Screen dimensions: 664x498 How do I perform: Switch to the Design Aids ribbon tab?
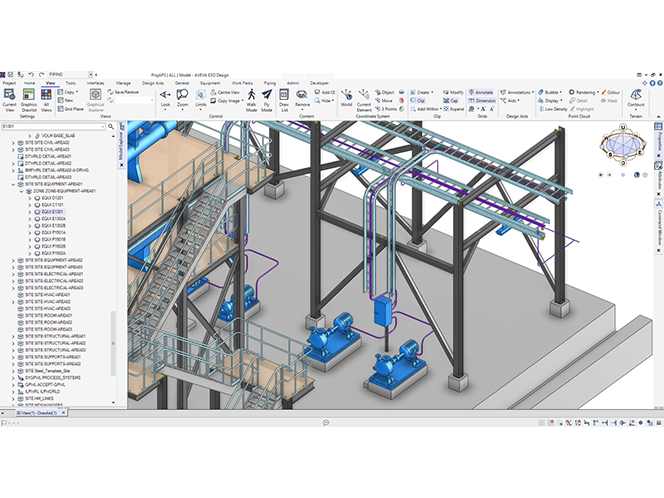coord(153,83)
